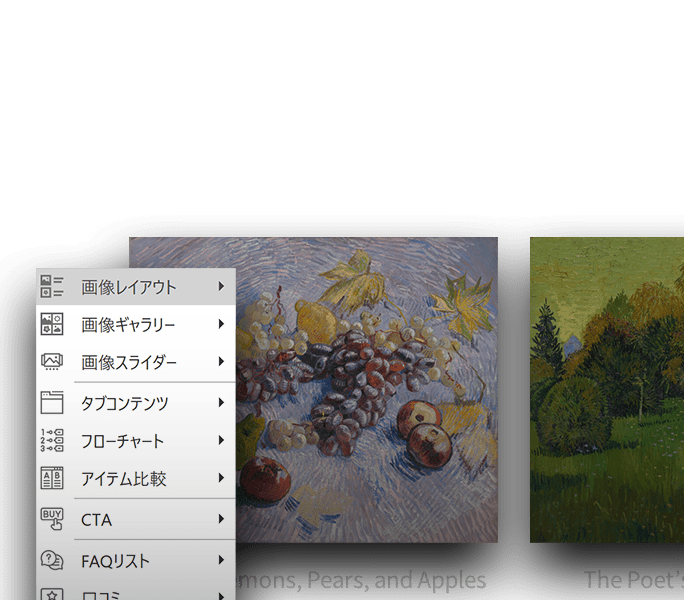
Task: Click the 画像スライダー slider icon
Action: [52, 362]
